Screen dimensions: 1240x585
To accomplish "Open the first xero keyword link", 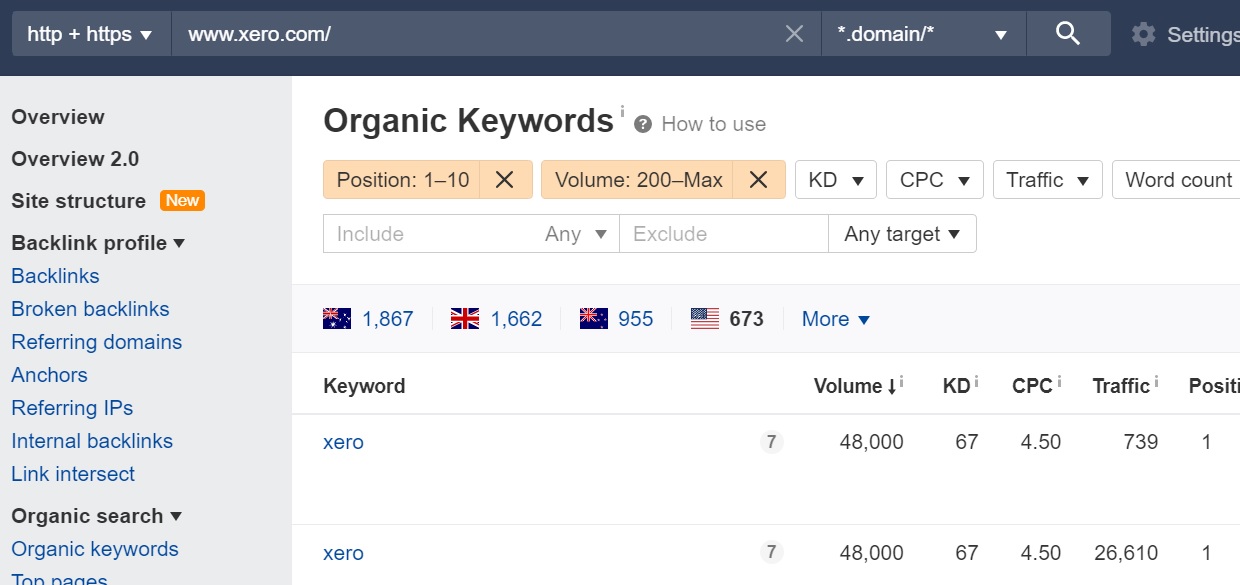I will point(343,442).
